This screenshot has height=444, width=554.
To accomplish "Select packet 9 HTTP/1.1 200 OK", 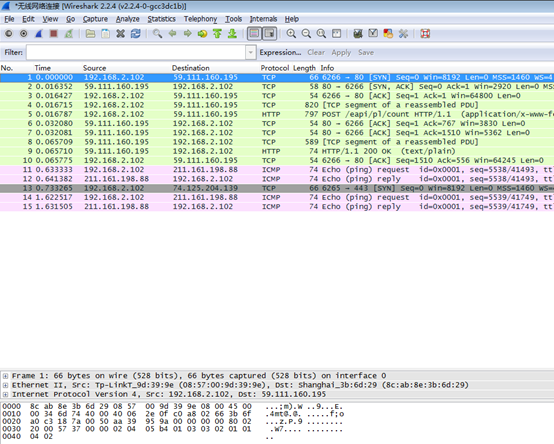I will pyautogui.click(x=277, y=151).
